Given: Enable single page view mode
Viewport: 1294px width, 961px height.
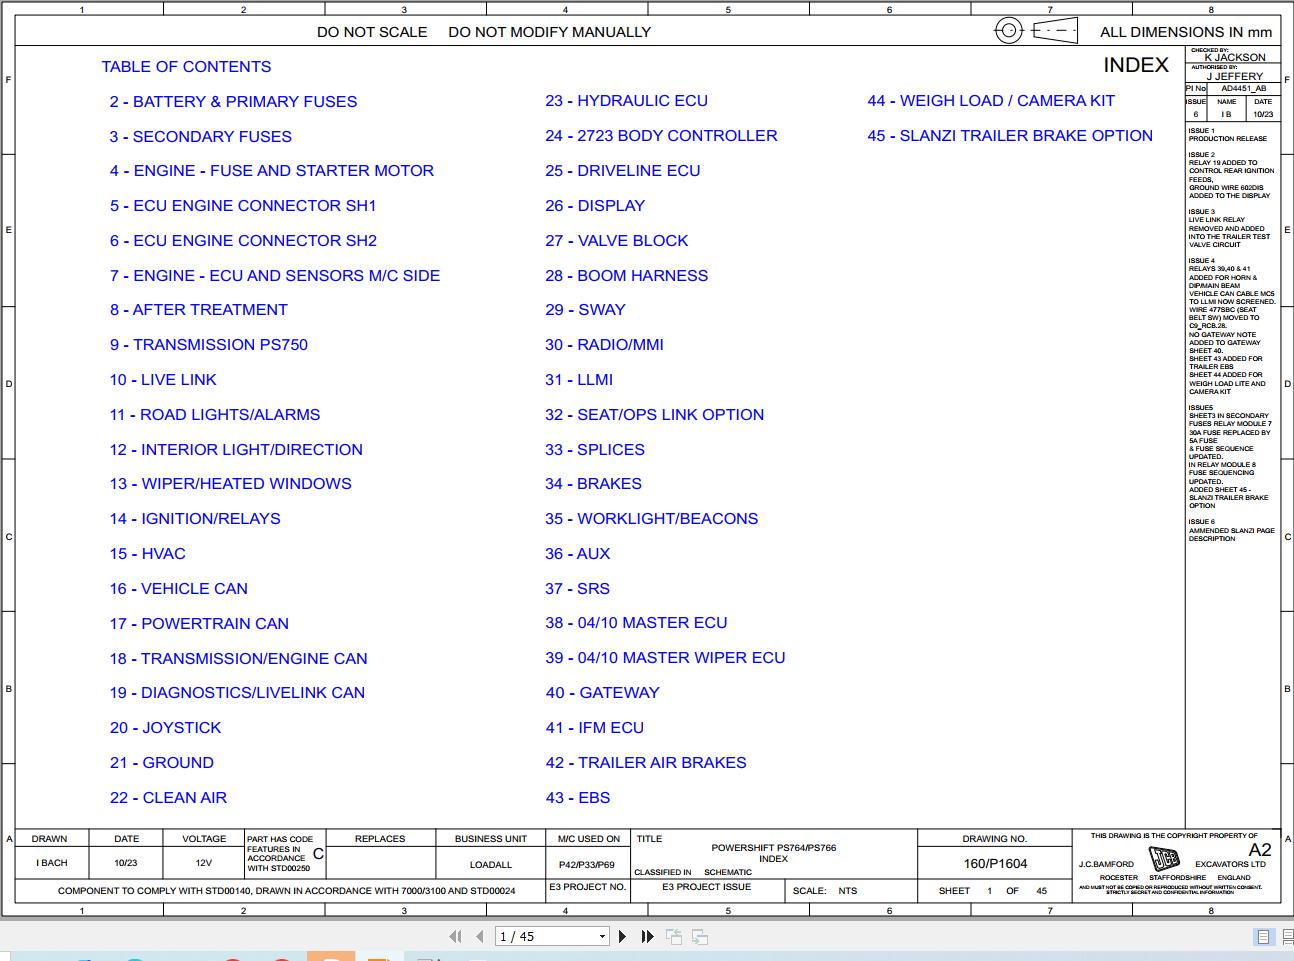Looking at the screenshot, I should [x=1263, y=937].
